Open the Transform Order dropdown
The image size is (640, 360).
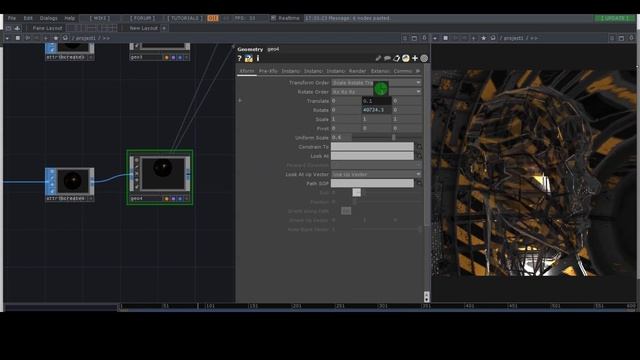pos(376,82)
